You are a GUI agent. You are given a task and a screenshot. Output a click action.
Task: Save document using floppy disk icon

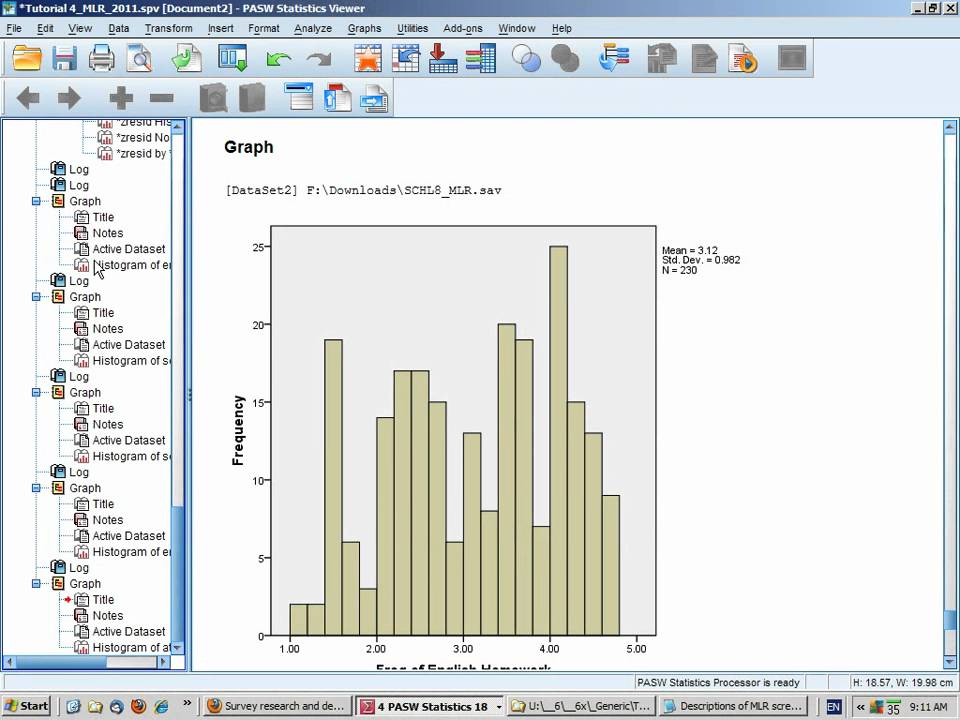point(64,59)
